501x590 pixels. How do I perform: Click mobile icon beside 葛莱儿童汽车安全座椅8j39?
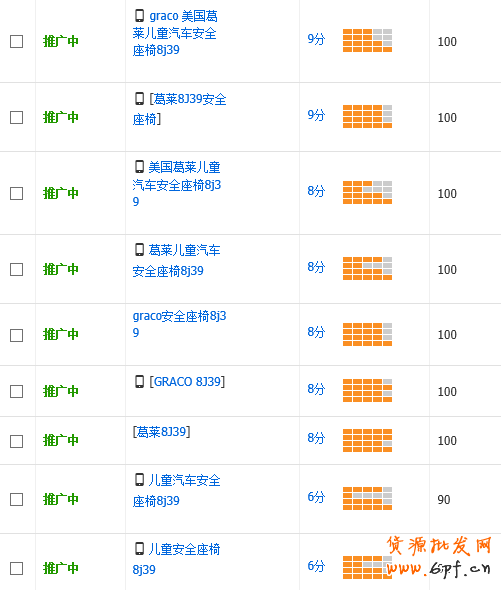click(x=139, y=249)
